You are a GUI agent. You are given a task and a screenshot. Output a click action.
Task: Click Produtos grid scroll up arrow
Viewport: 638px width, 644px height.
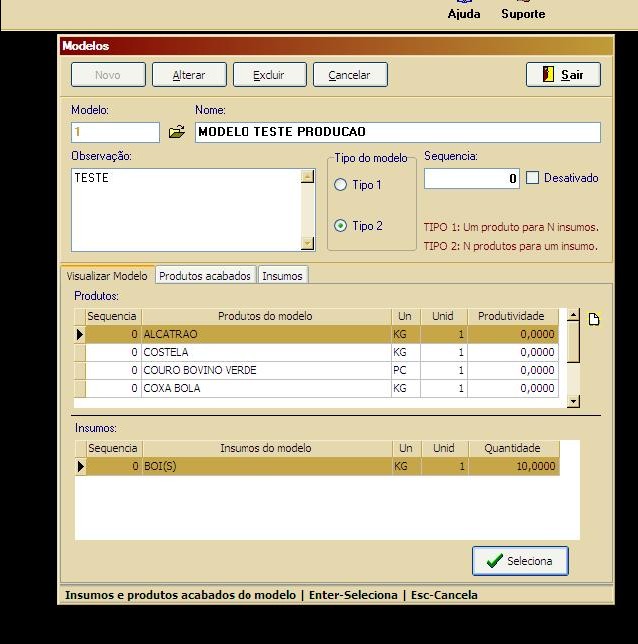[573, 315]
